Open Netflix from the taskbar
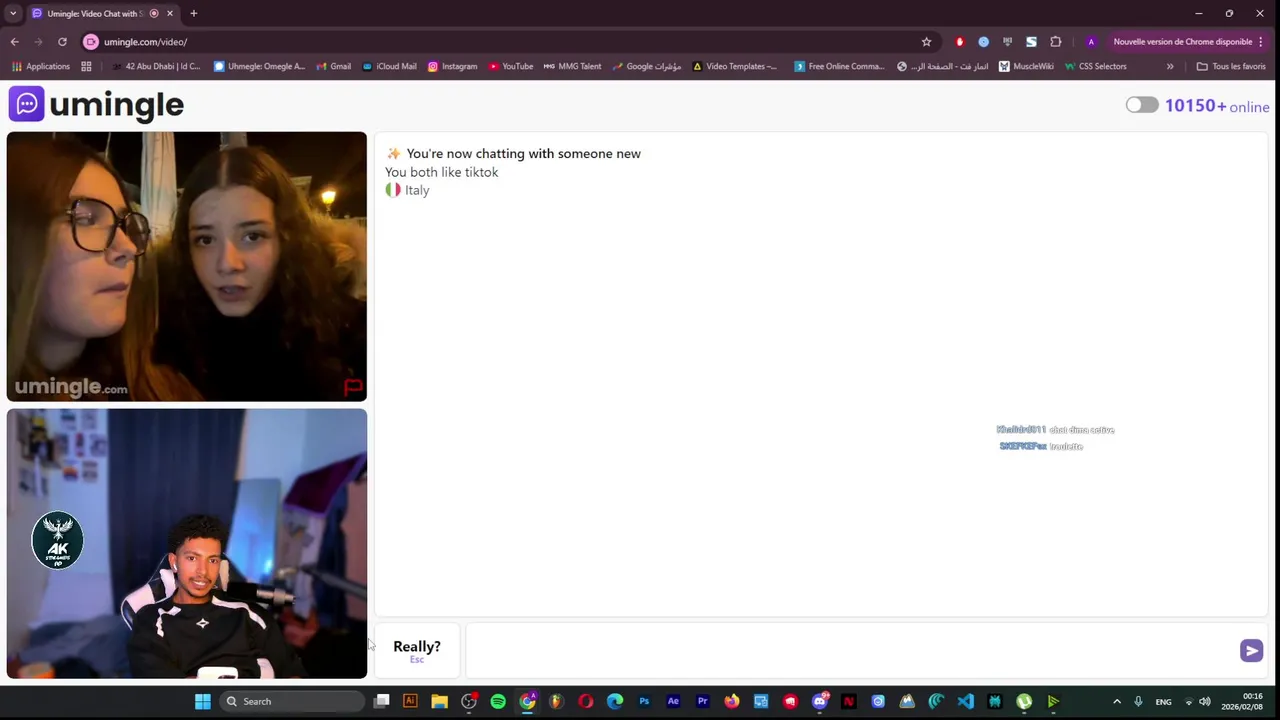1280x720 pixels. coord(849,701)
